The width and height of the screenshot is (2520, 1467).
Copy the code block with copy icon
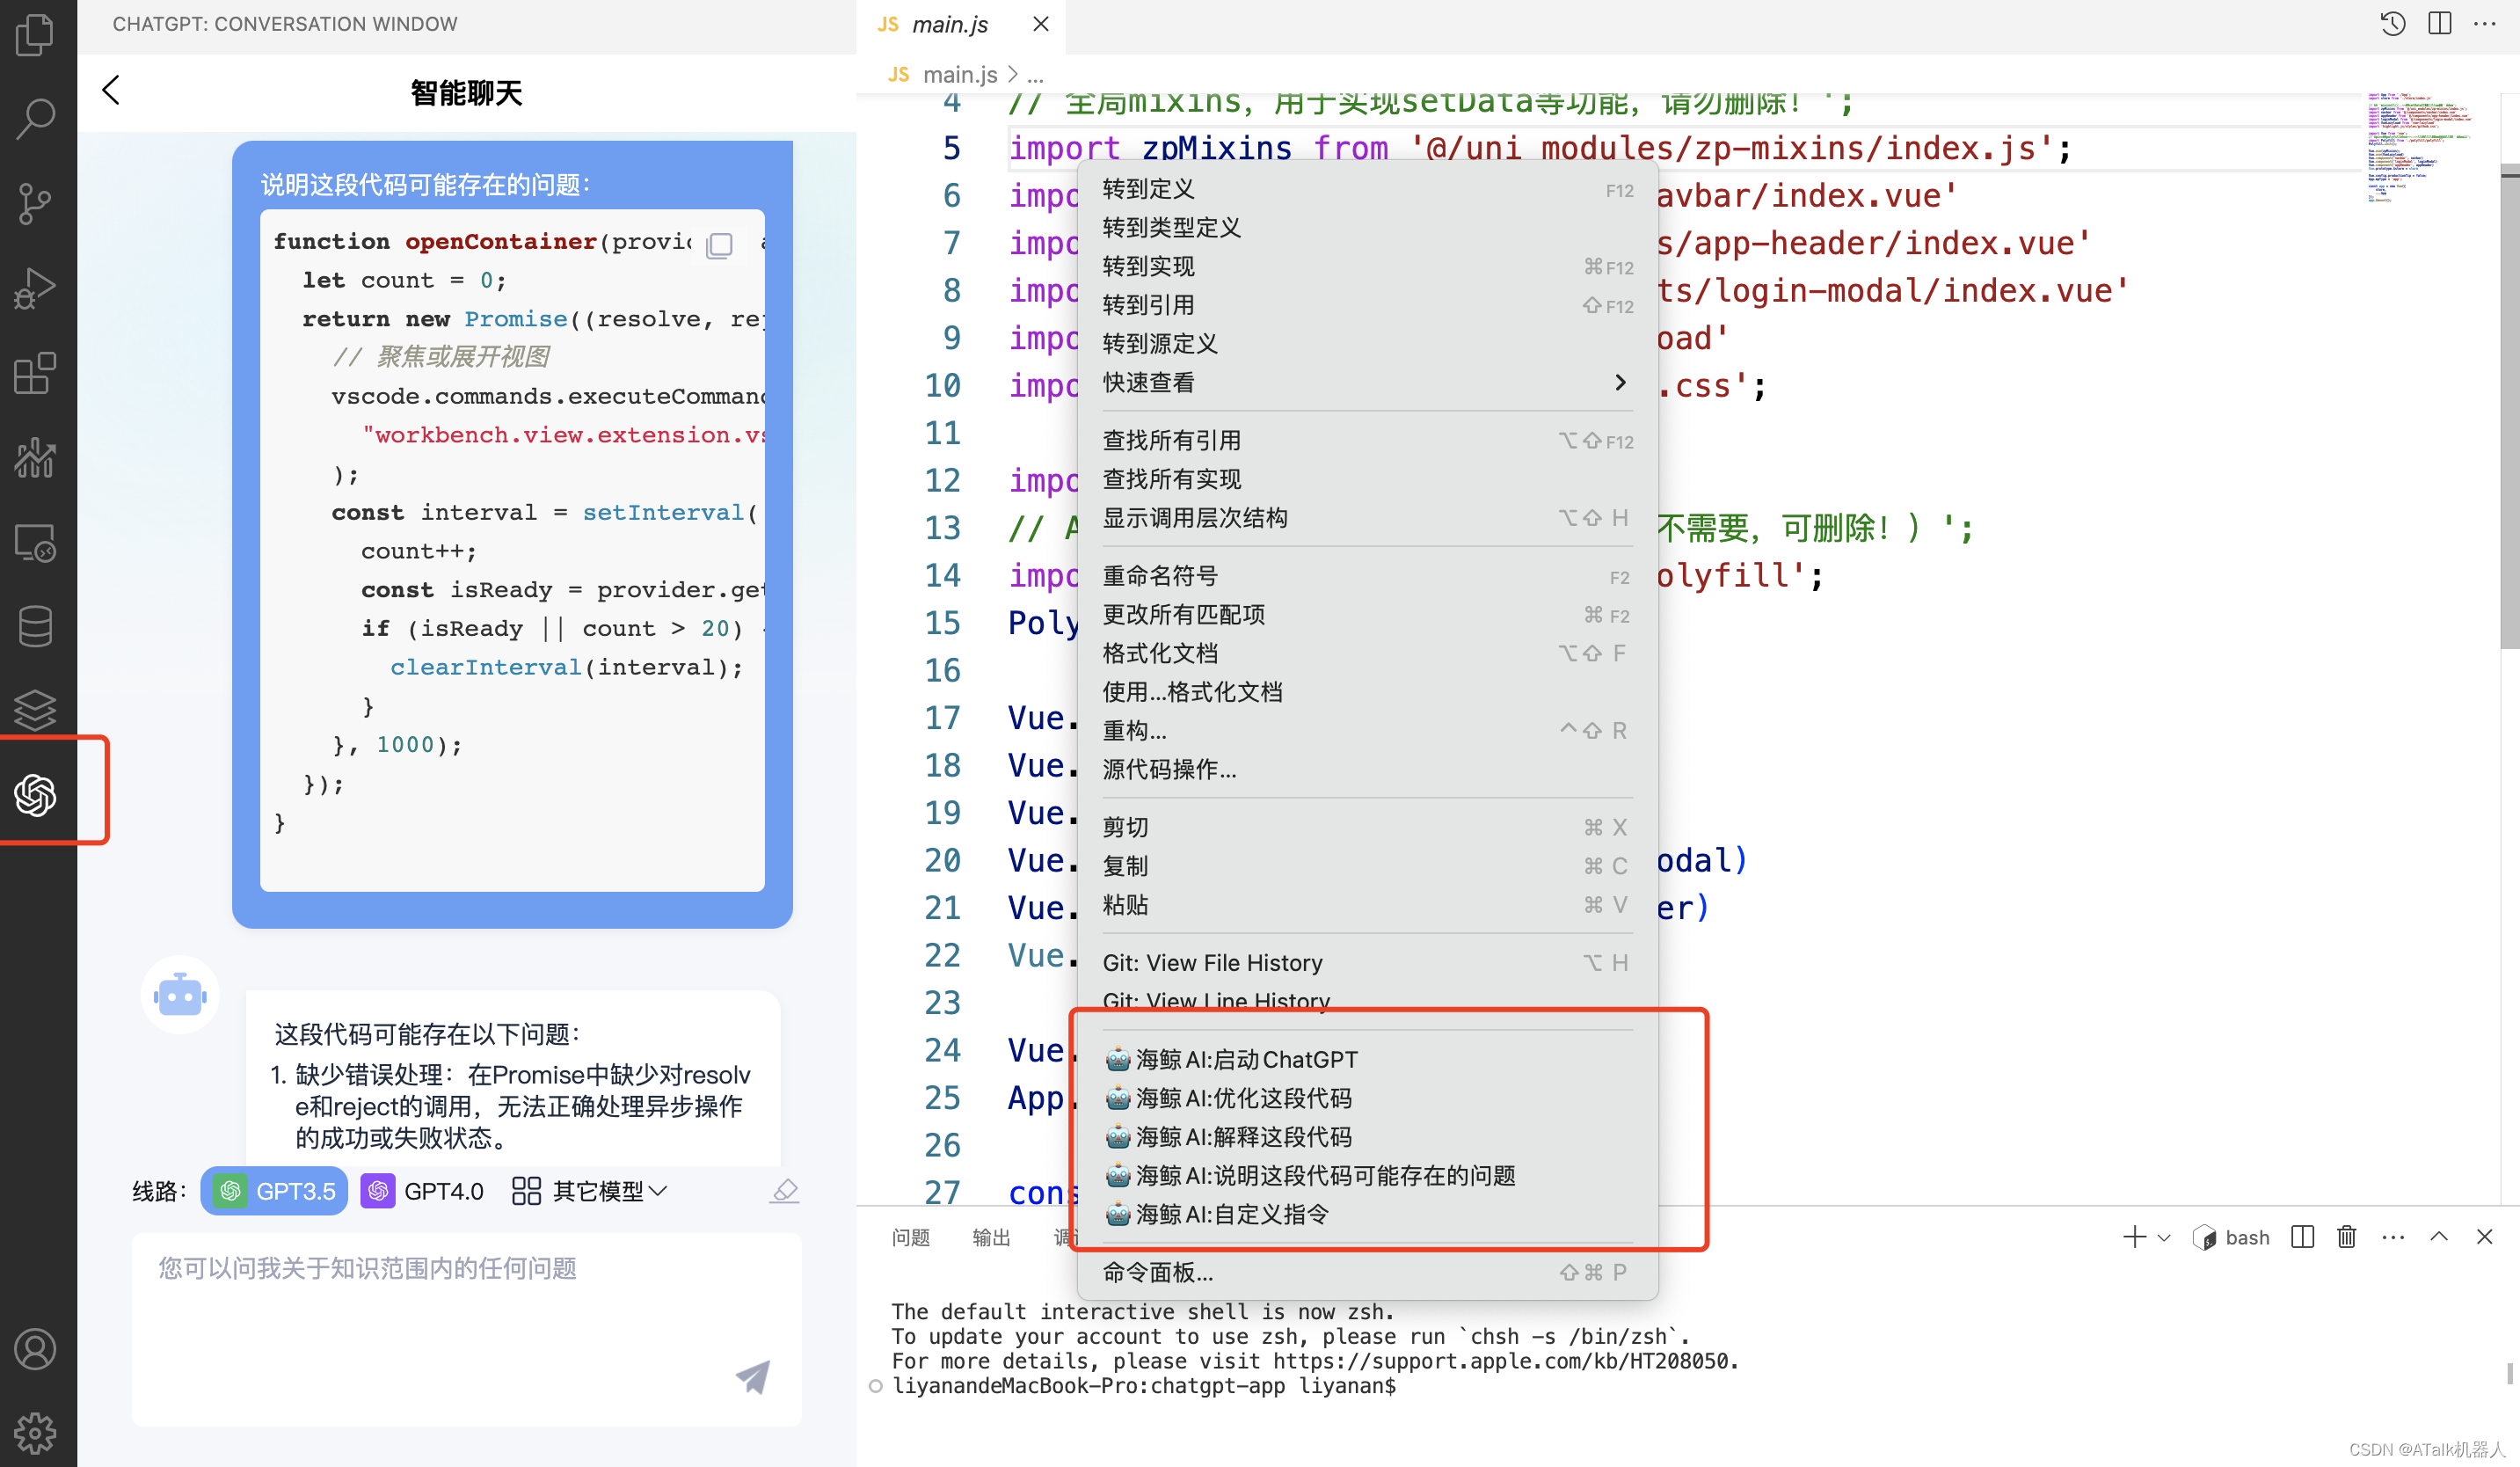point(719,244)
